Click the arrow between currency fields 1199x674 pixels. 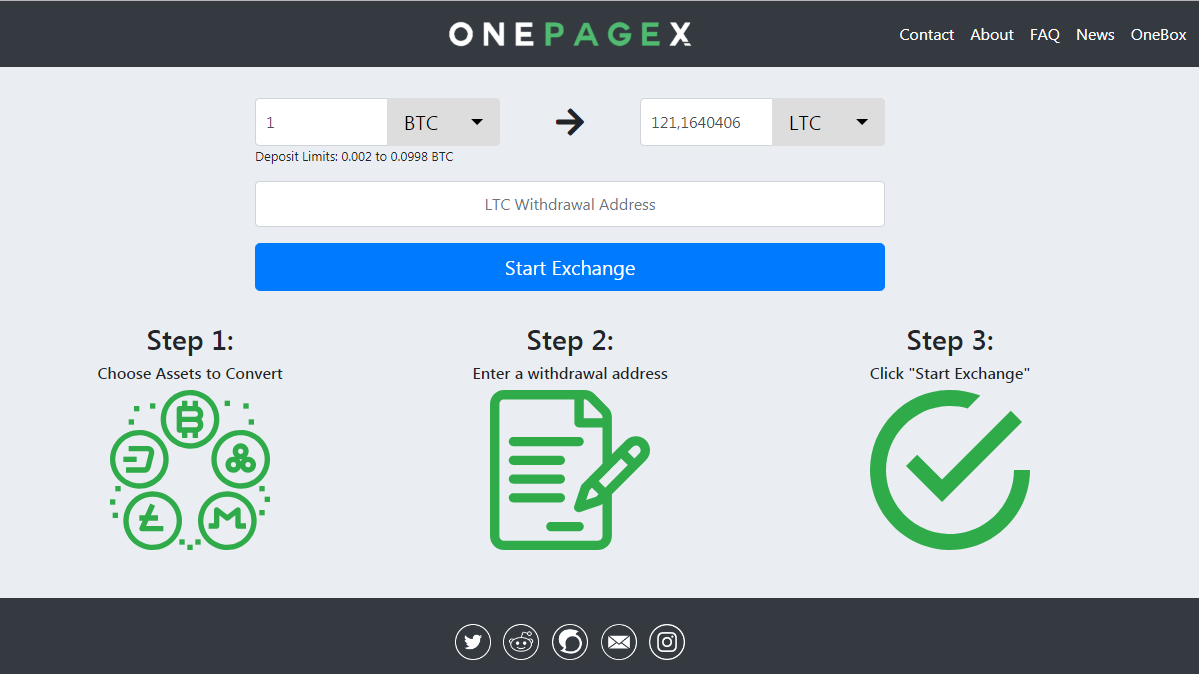(570, 122)
